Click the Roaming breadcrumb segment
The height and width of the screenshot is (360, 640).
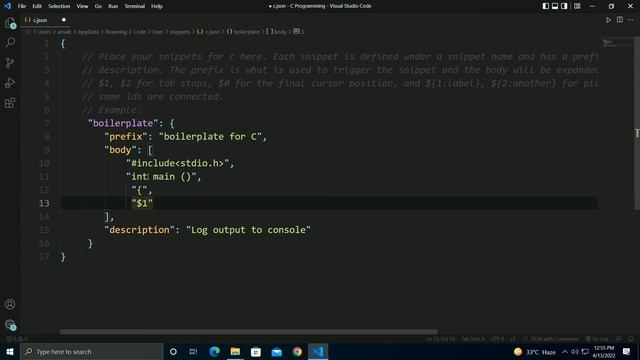(116, 31)
